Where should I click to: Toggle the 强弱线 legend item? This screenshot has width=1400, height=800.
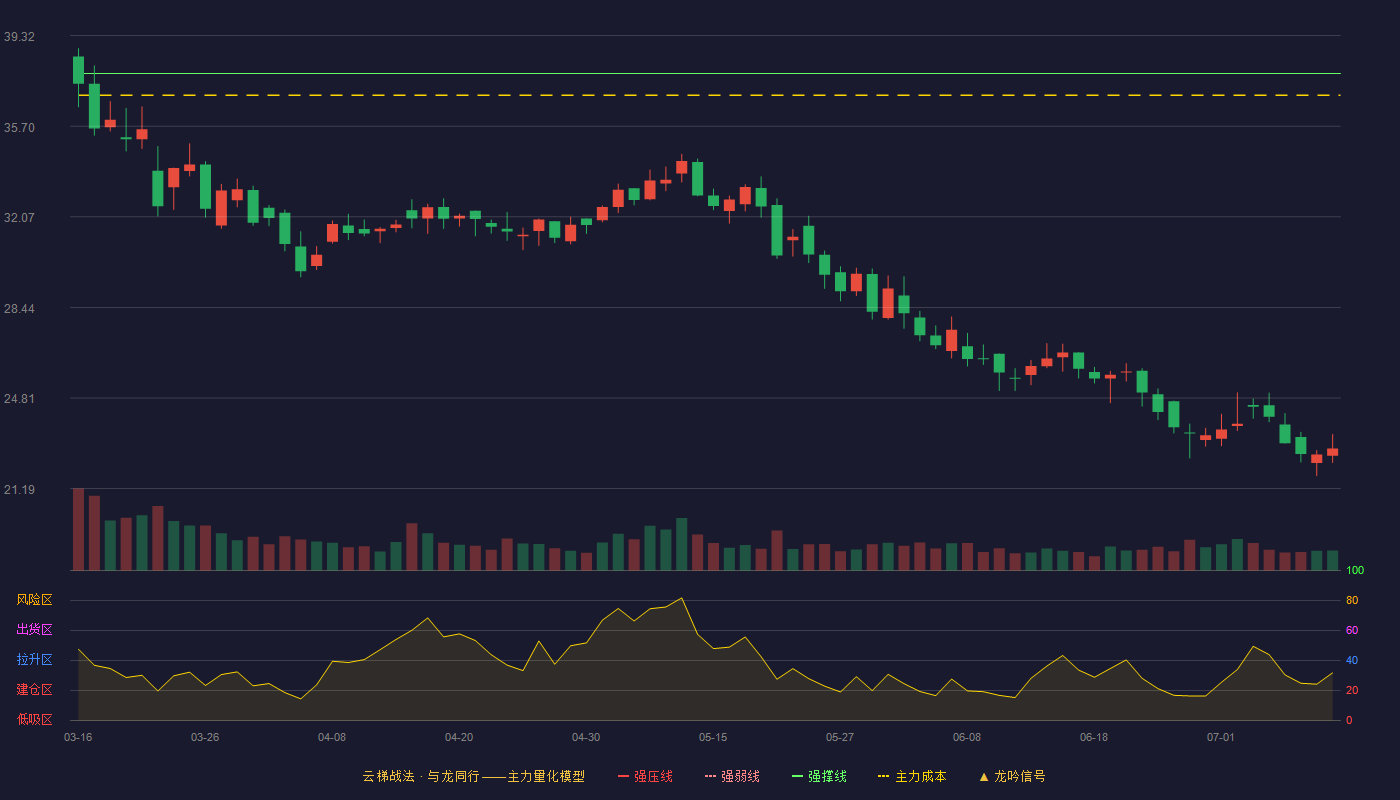click(732, 776)
